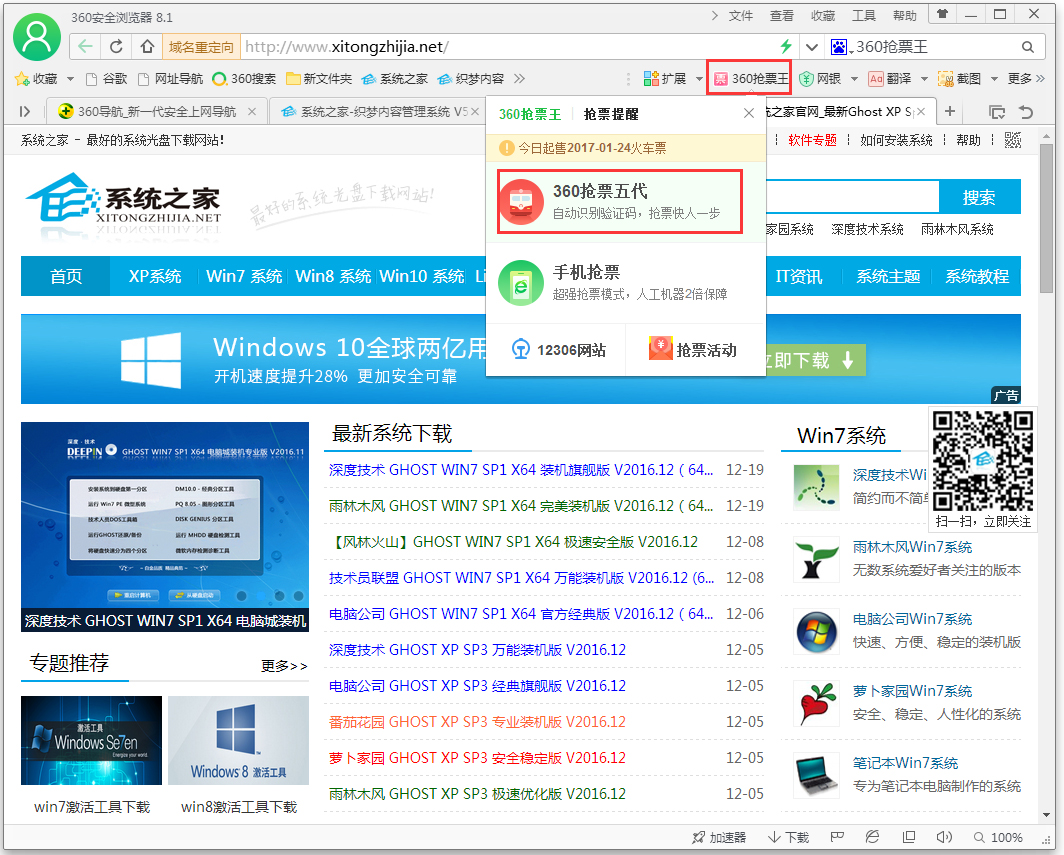This screenshot has height=855, width=1064.
Task: Expand the 收藏 dropdown arrow
Action: coord(70,79)
